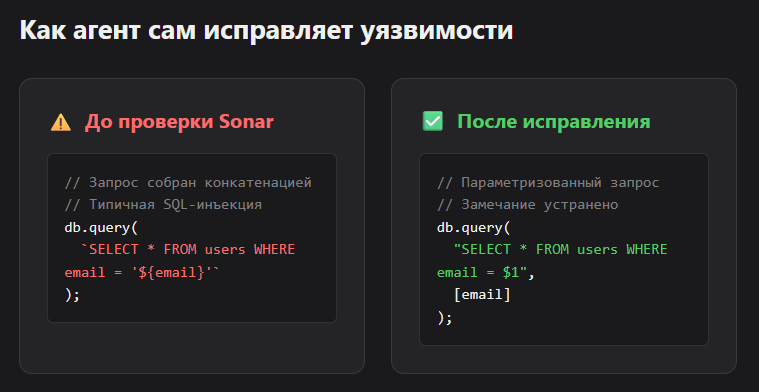Click red line email = '${email}'`
The width and height of the screenshot is (759, 392).
(x=142, y=272)
